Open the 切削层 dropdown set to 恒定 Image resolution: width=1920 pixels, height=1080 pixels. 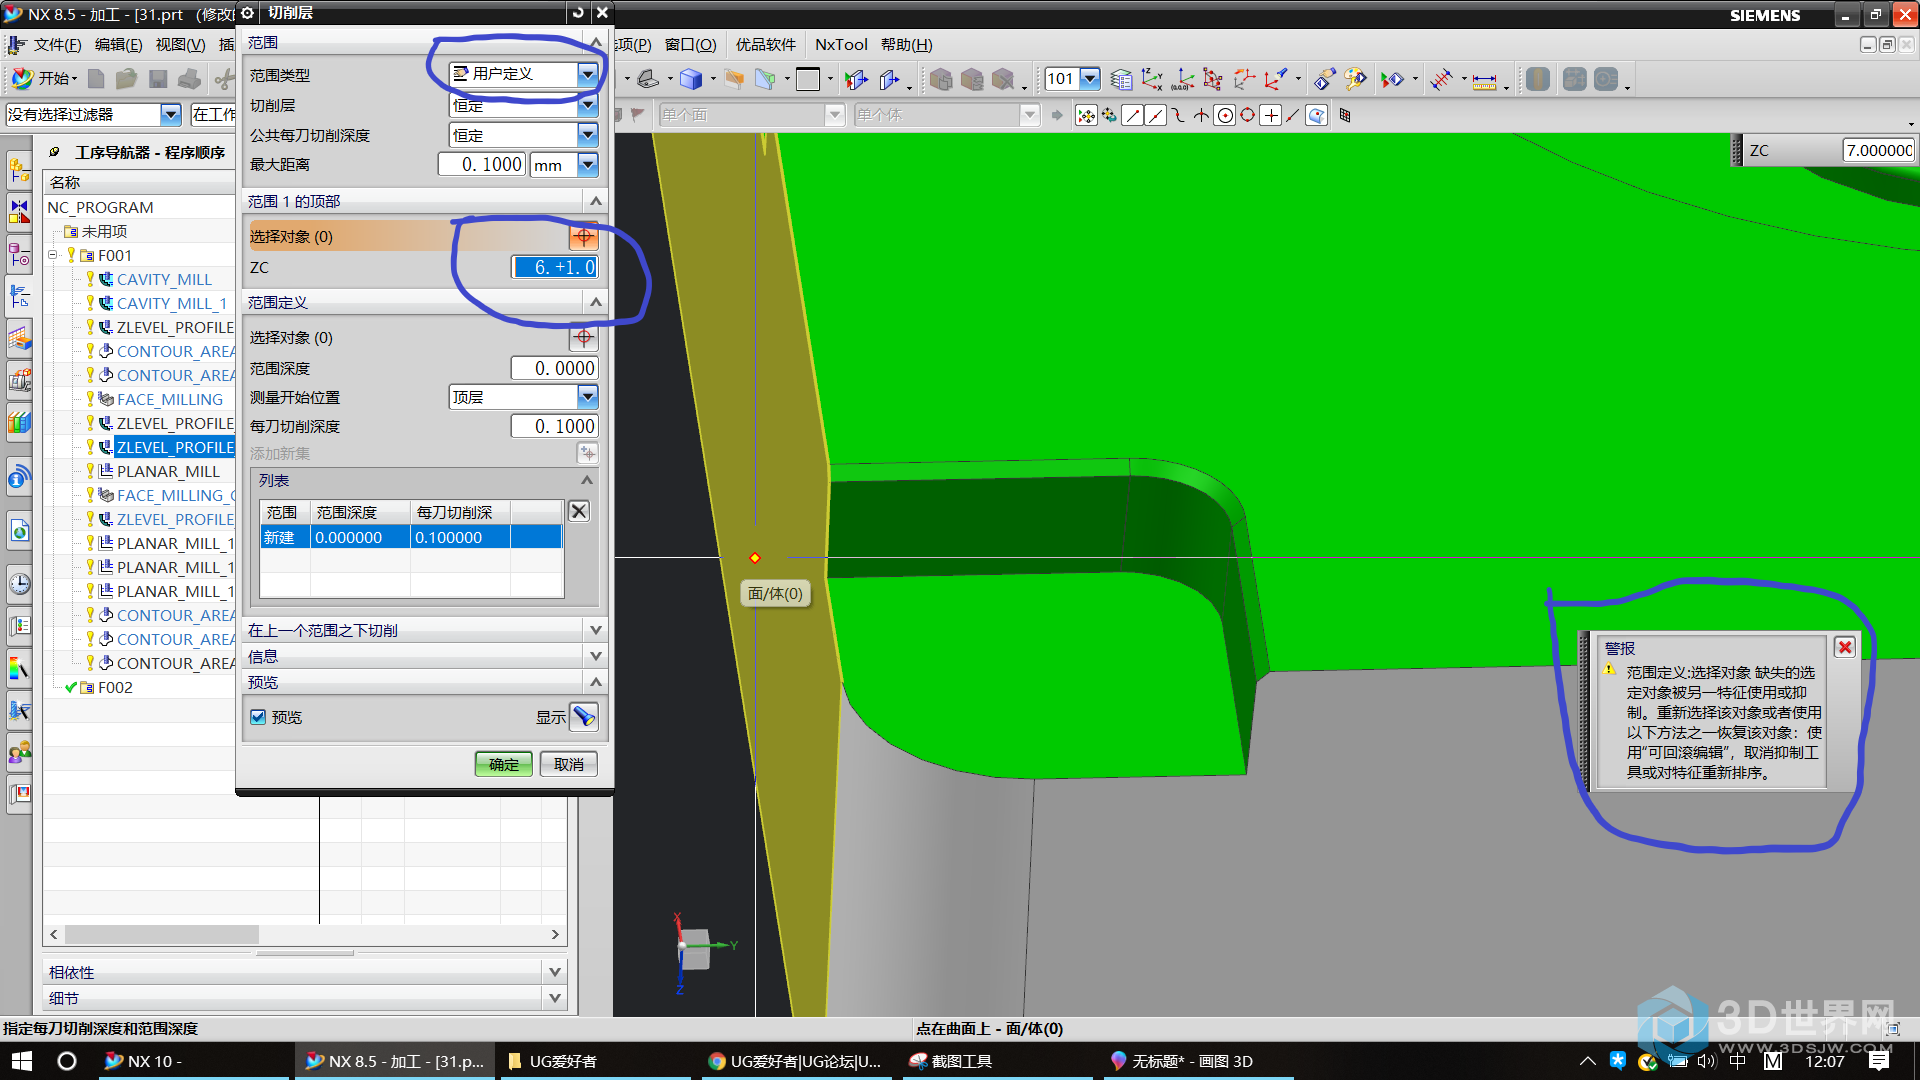point(523,105)
